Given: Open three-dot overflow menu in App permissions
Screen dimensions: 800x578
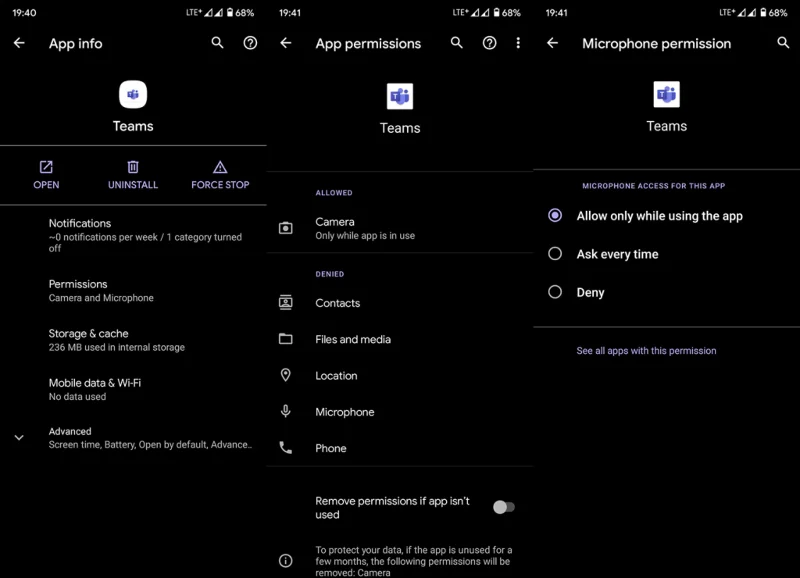Looking at the screenshot, I should tap(518, 43).
